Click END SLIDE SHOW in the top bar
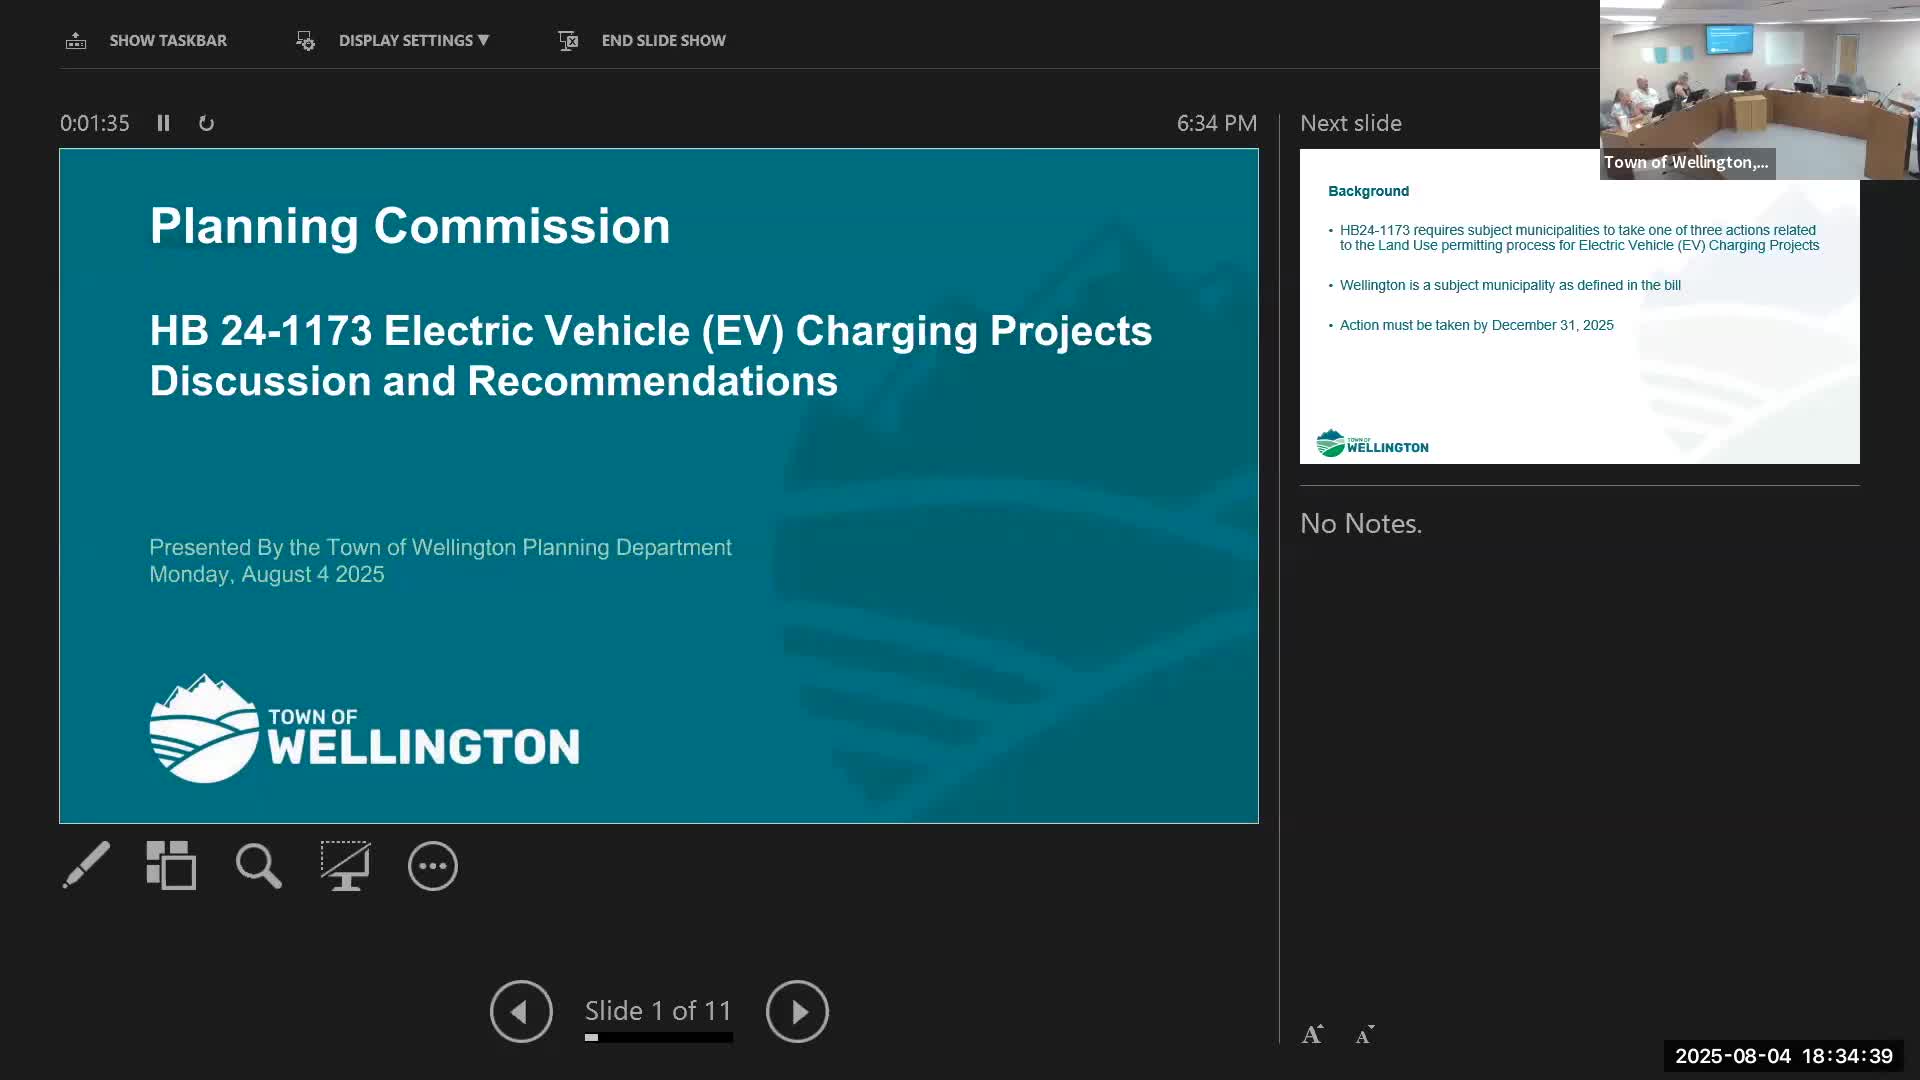1920x1080 pixels. (663, 40)
